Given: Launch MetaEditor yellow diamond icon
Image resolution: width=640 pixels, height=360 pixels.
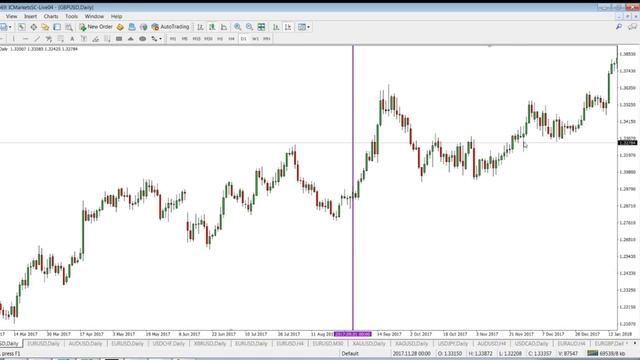Looking at the screenshot, I should click(x=120, y=27).
